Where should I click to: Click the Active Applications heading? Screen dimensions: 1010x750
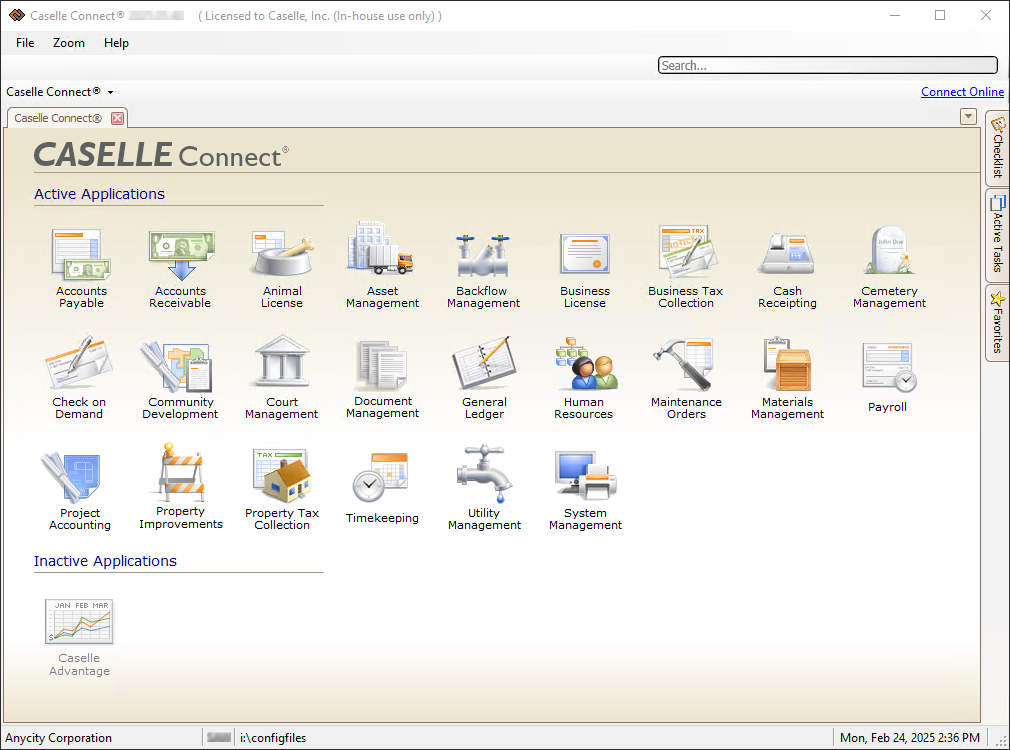(99, 194)
